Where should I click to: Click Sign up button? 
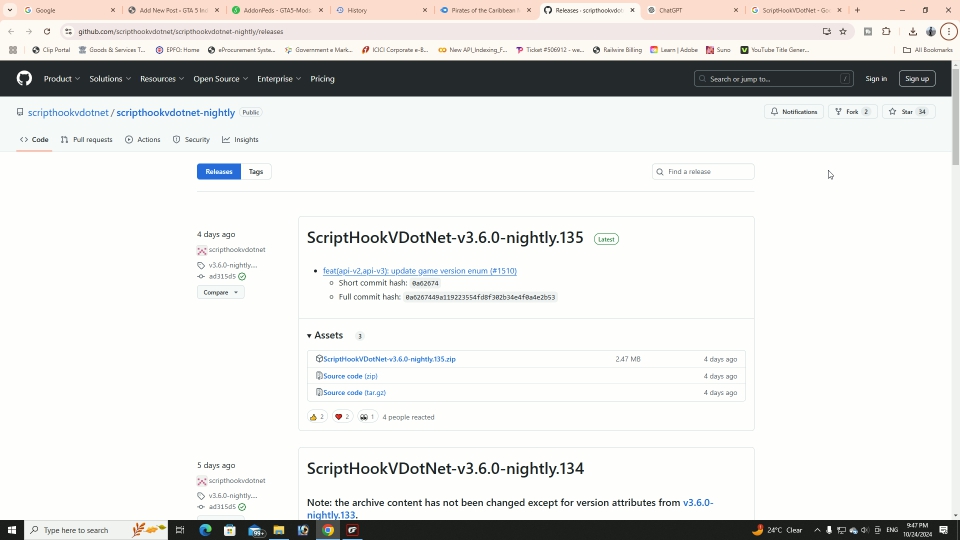[x=917, y=78]
